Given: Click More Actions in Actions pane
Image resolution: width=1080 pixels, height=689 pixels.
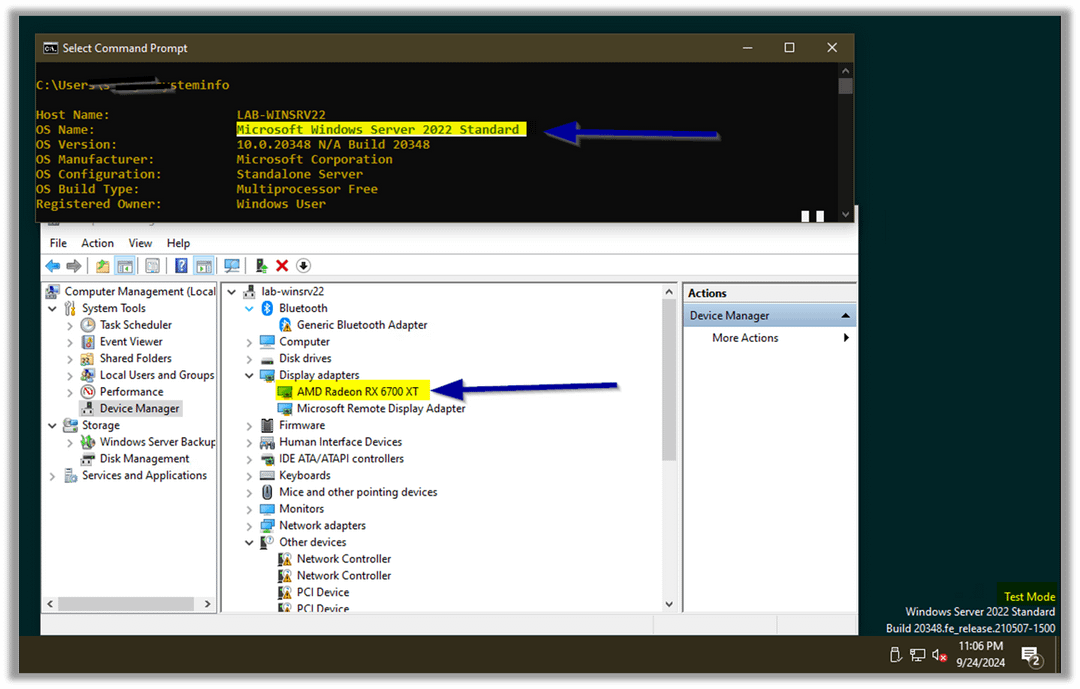Looking at the screenshot, I should (745, 338).
